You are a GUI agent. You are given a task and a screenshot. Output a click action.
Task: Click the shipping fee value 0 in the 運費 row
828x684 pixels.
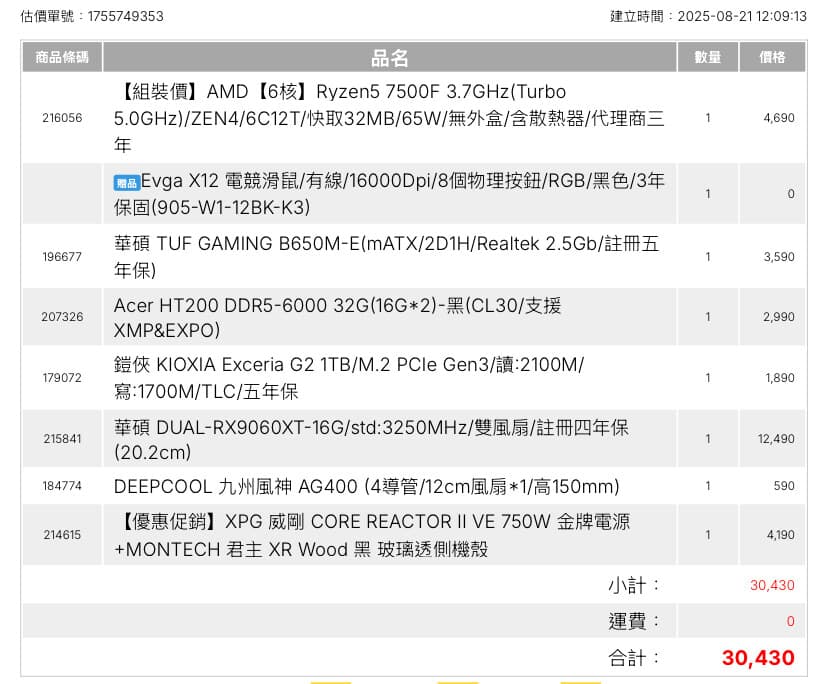pyautogui.click(x=791, y=621)
